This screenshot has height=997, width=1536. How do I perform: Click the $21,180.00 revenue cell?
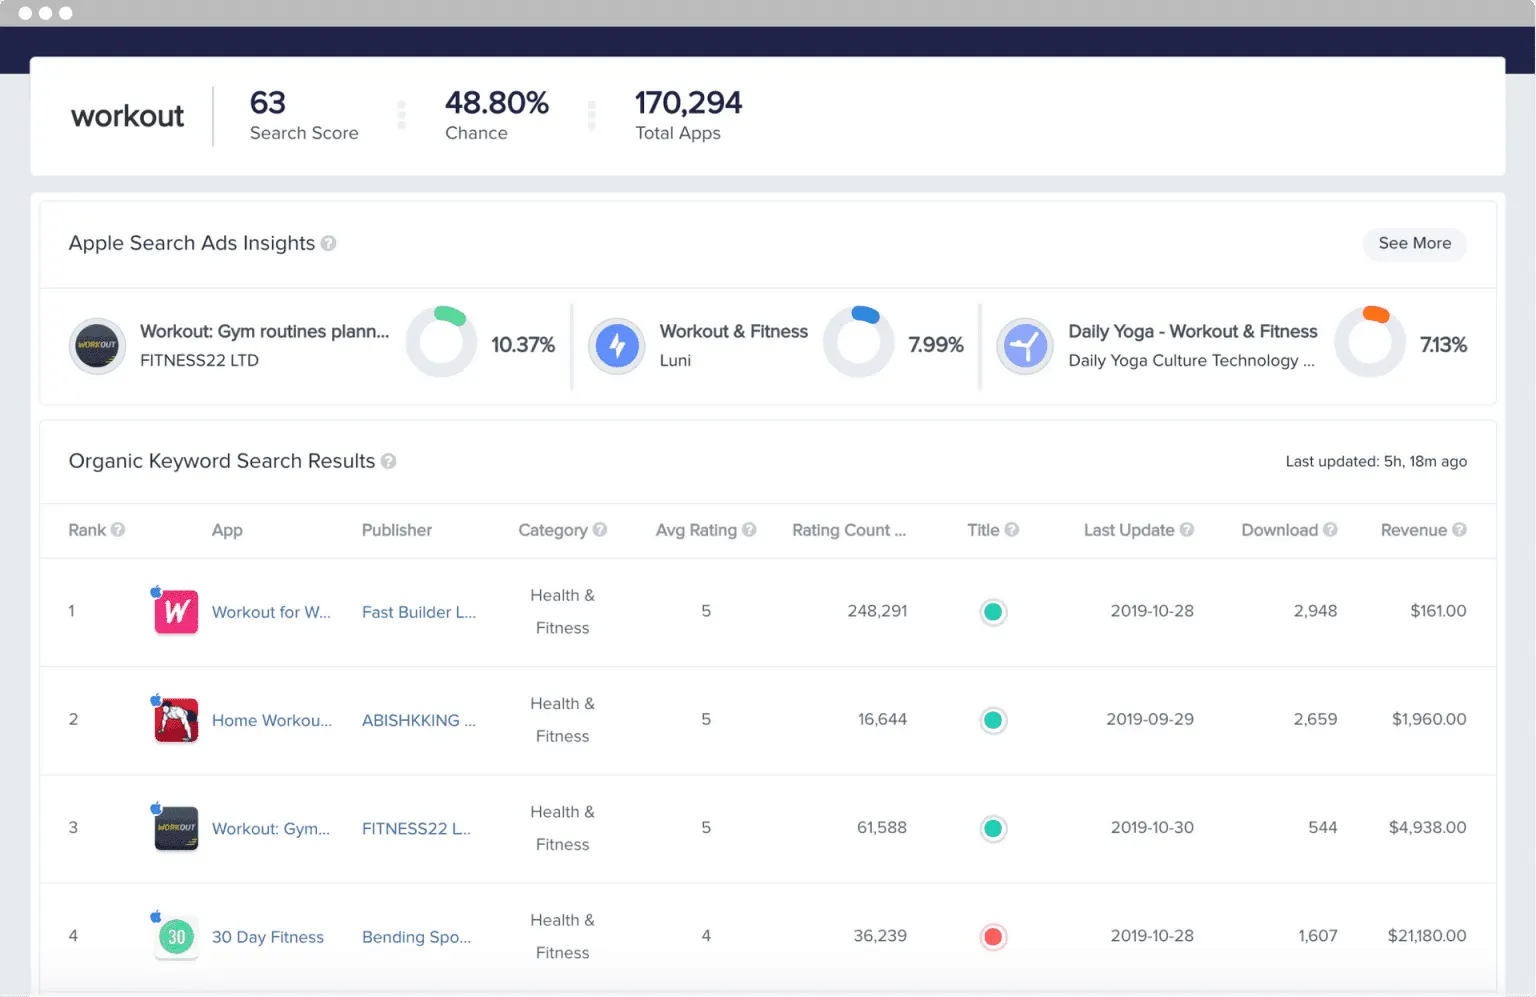[1427, 936]
